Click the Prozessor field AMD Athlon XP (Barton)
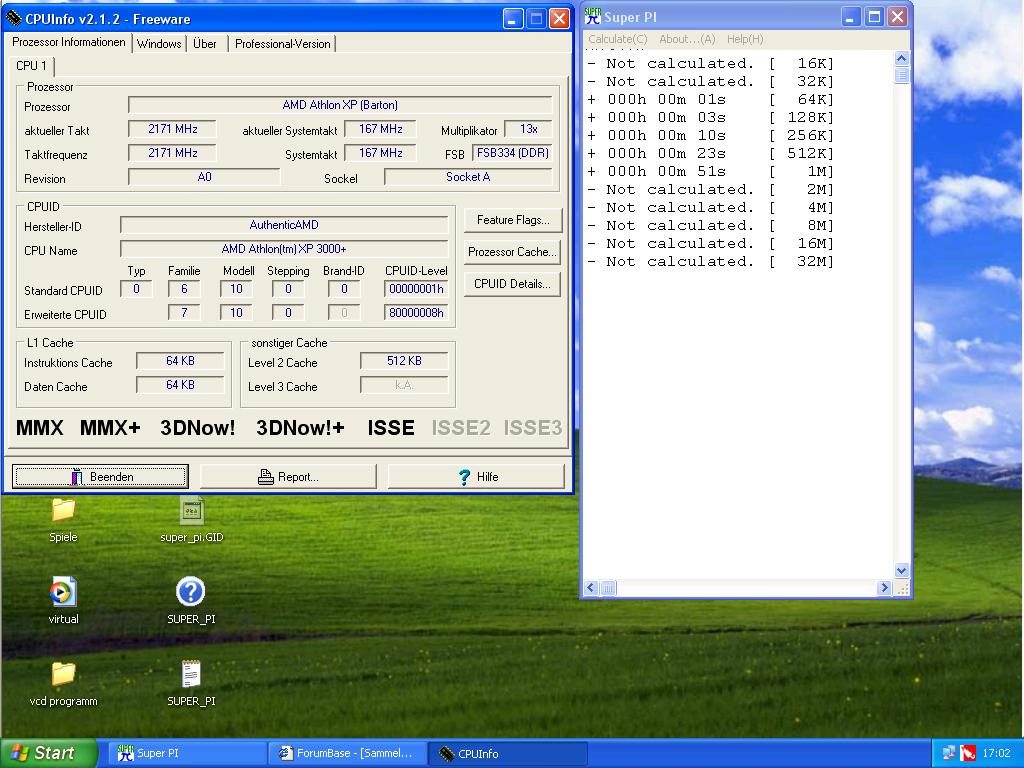This screenshot has width=1024, height=768. coord(340,104)
